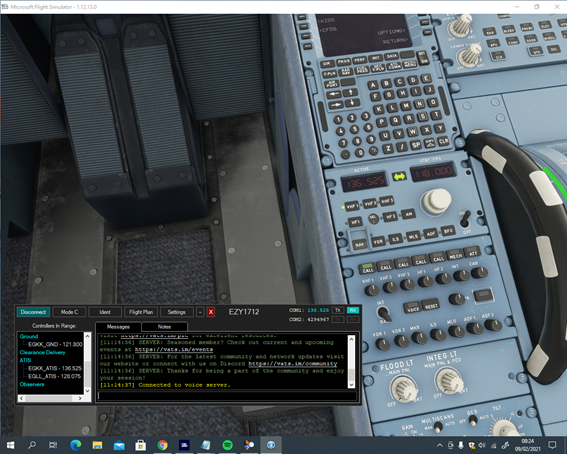The height and width of the screenshot is (454, 567).
Task: Select VHF2 on the radio management panel
Action: click(370, 203)
